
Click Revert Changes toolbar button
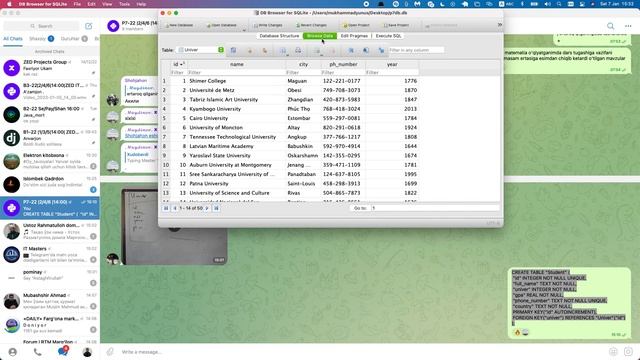[x=311, y=25]
